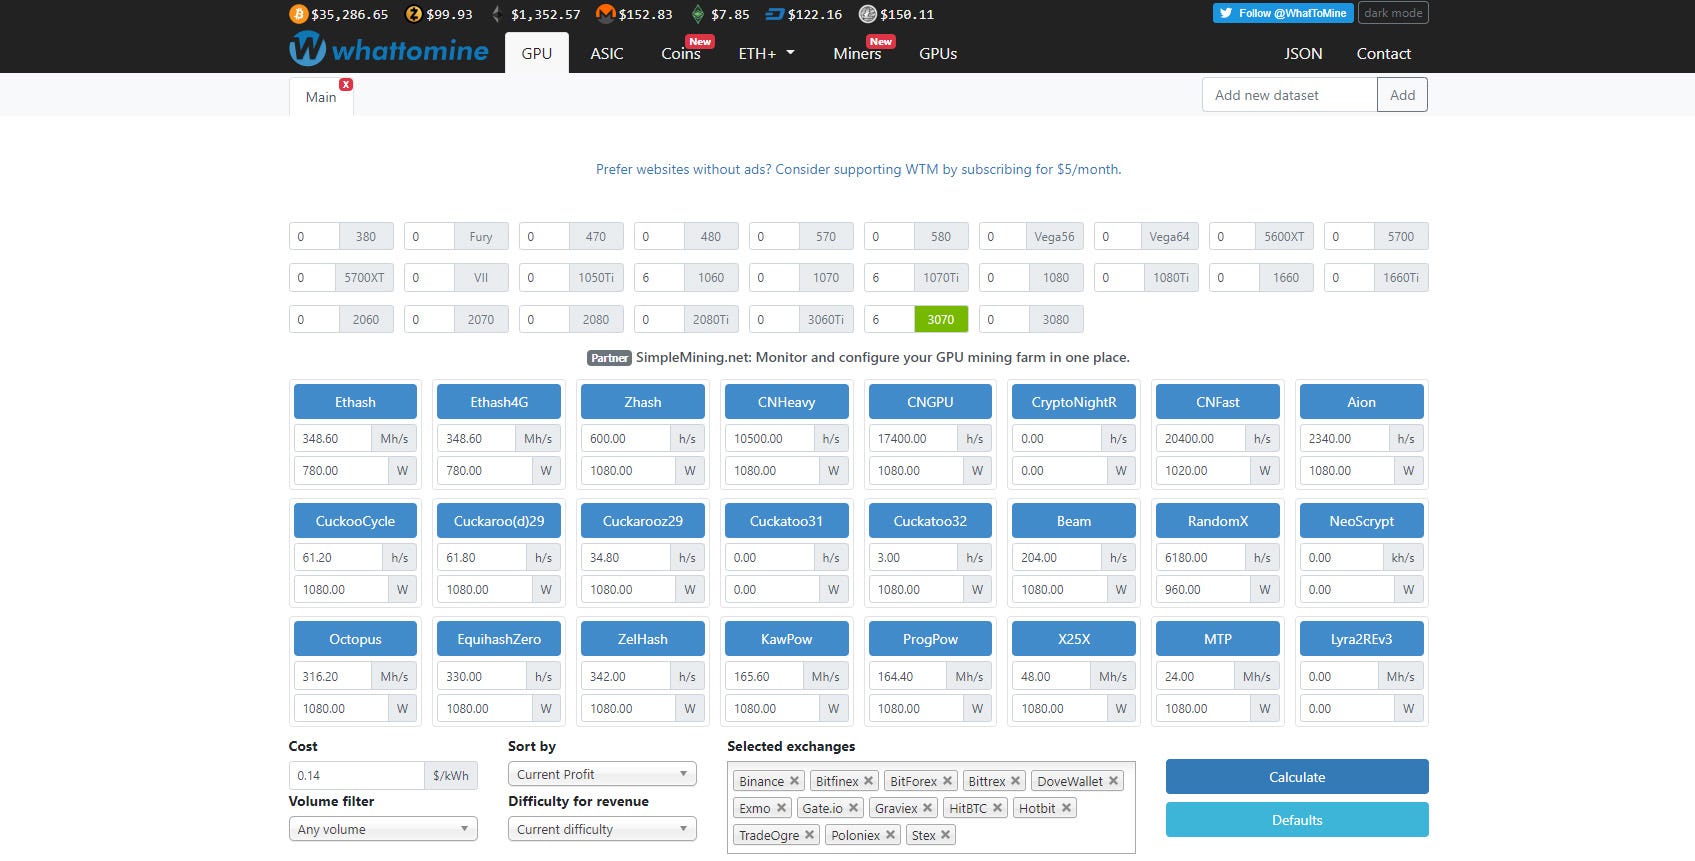Image resolution: width=1695 pixels, height=861 pixels.
Task: Click the Defaults button
Action: 1297,820
